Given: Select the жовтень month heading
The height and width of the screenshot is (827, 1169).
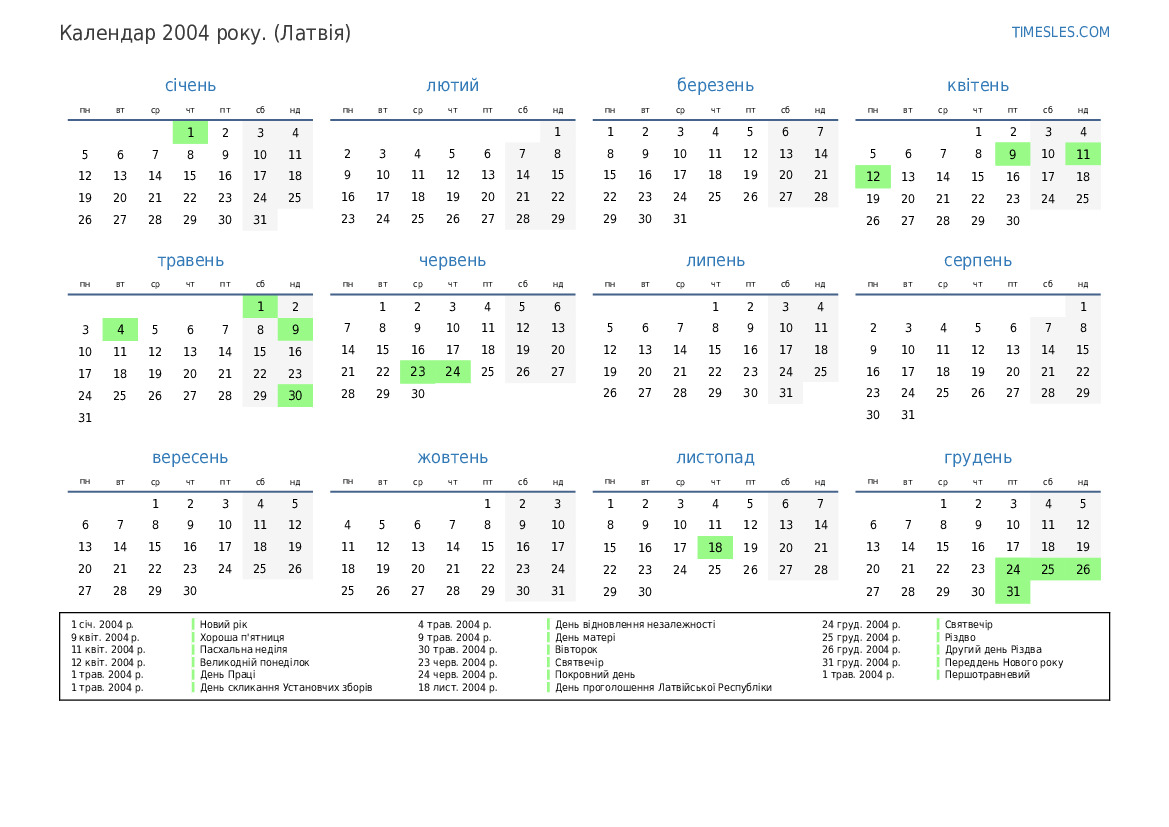Looking at the screenshot, I should pyautogui.click(x=452, y=458).
